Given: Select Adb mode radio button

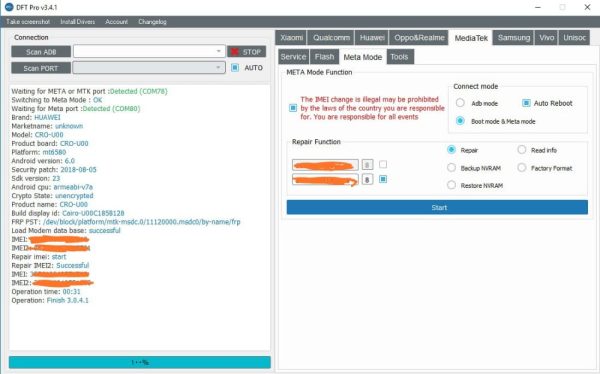Looking at the screenshot, I should tap(460, 103).
